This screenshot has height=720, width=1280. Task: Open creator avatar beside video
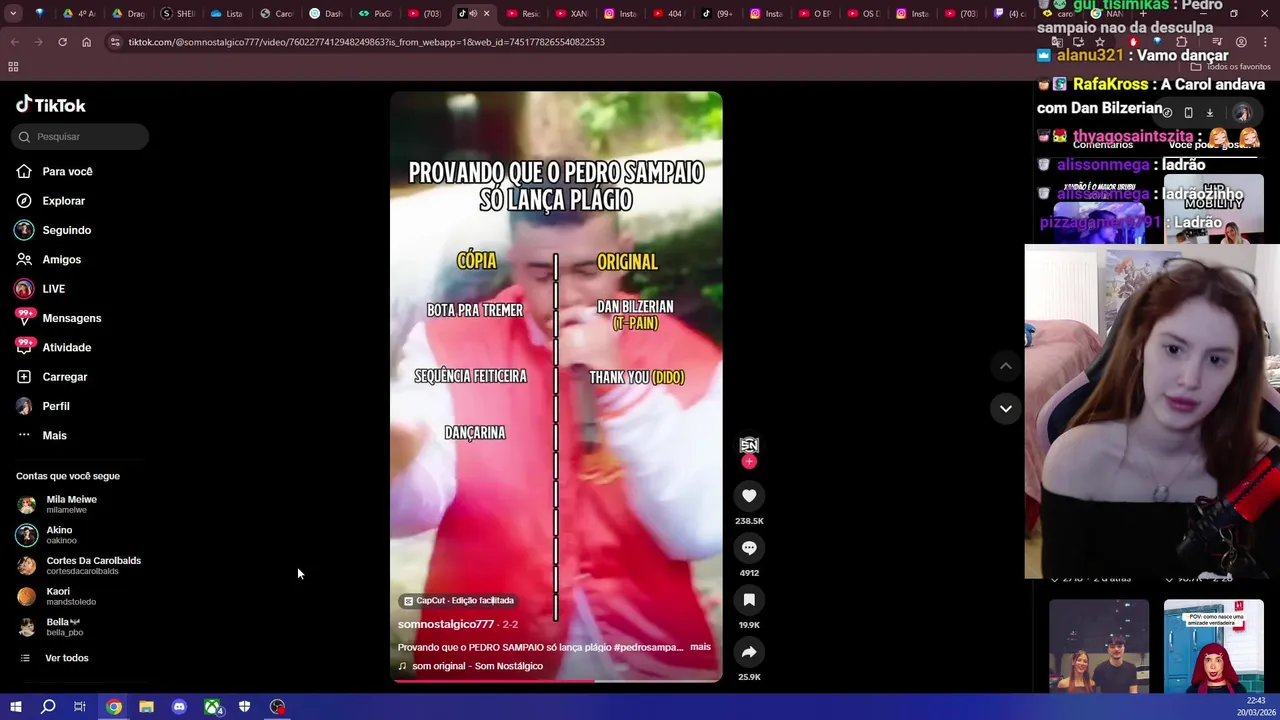tap(749, 445)
